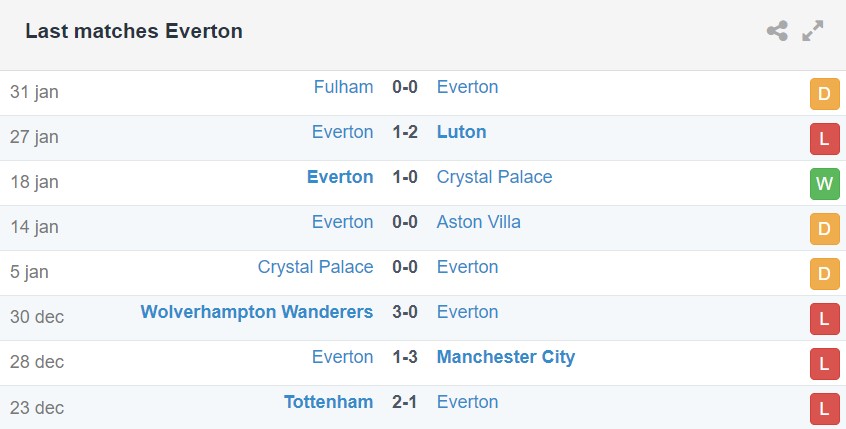The width and height of the screenshot is (846, 429).
Task: Go to the Manchester City team page
Action: tap(505, 357)
